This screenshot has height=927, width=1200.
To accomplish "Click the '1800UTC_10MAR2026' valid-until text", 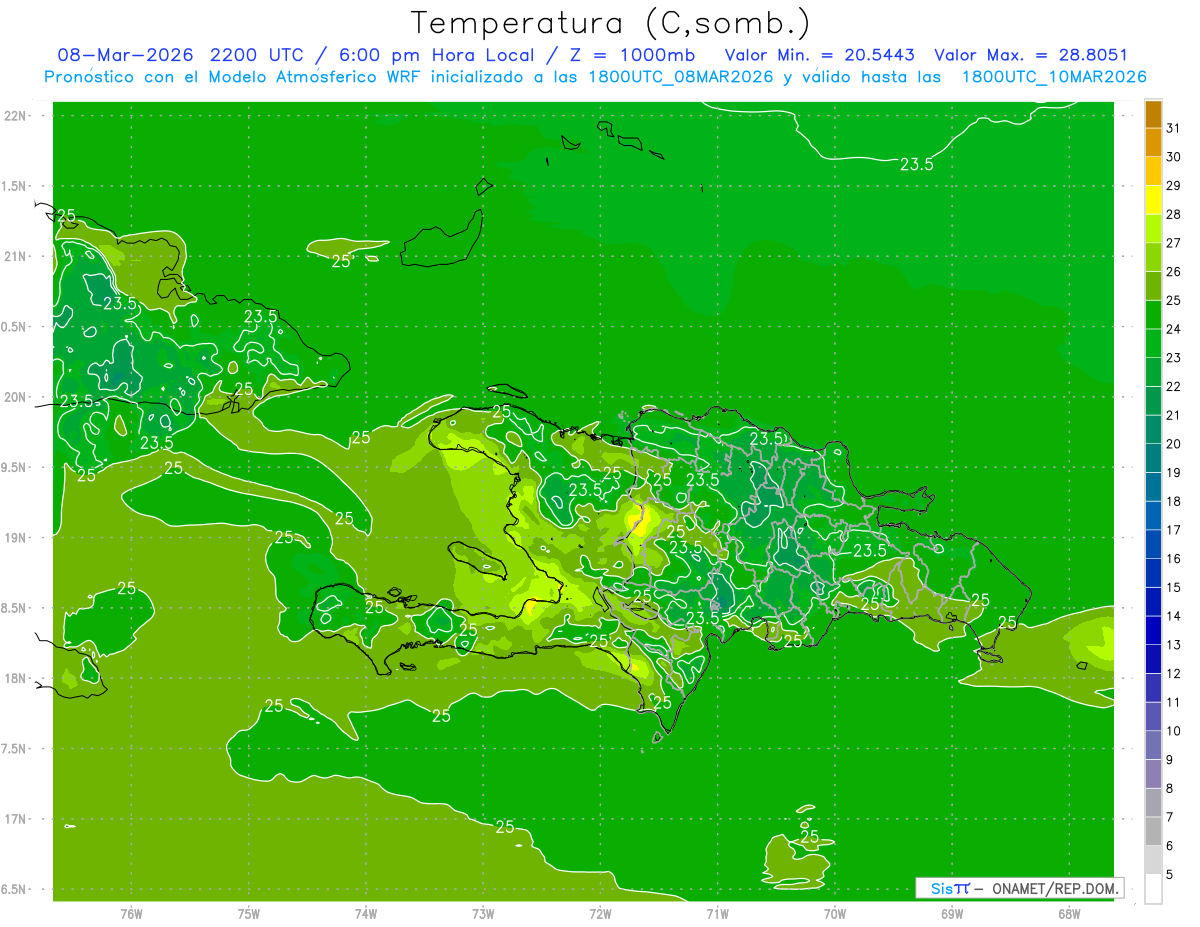I will 1053,77.
